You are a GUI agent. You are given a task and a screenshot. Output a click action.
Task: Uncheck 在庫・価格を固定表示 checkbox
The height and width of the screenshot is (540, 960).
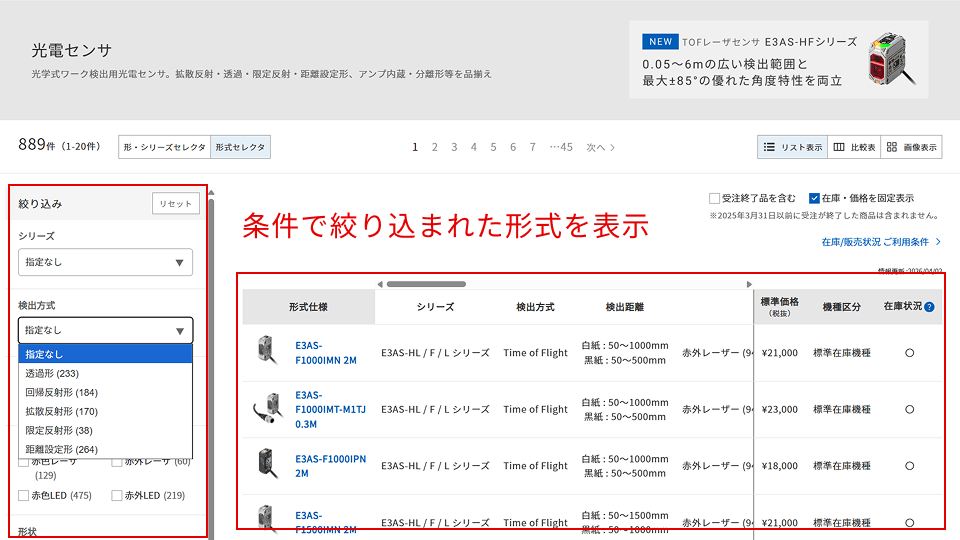point(815,198)
